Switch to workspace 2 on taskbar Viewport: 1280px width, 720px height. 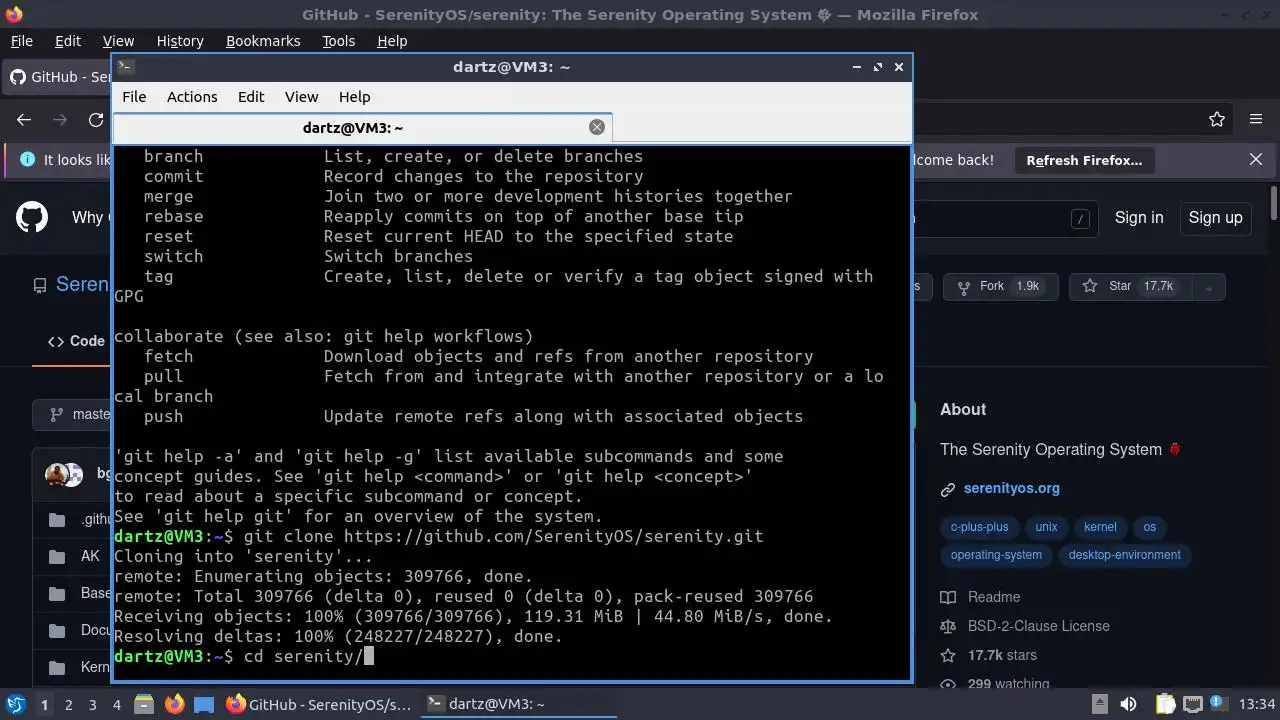click(x=68, y=705)
